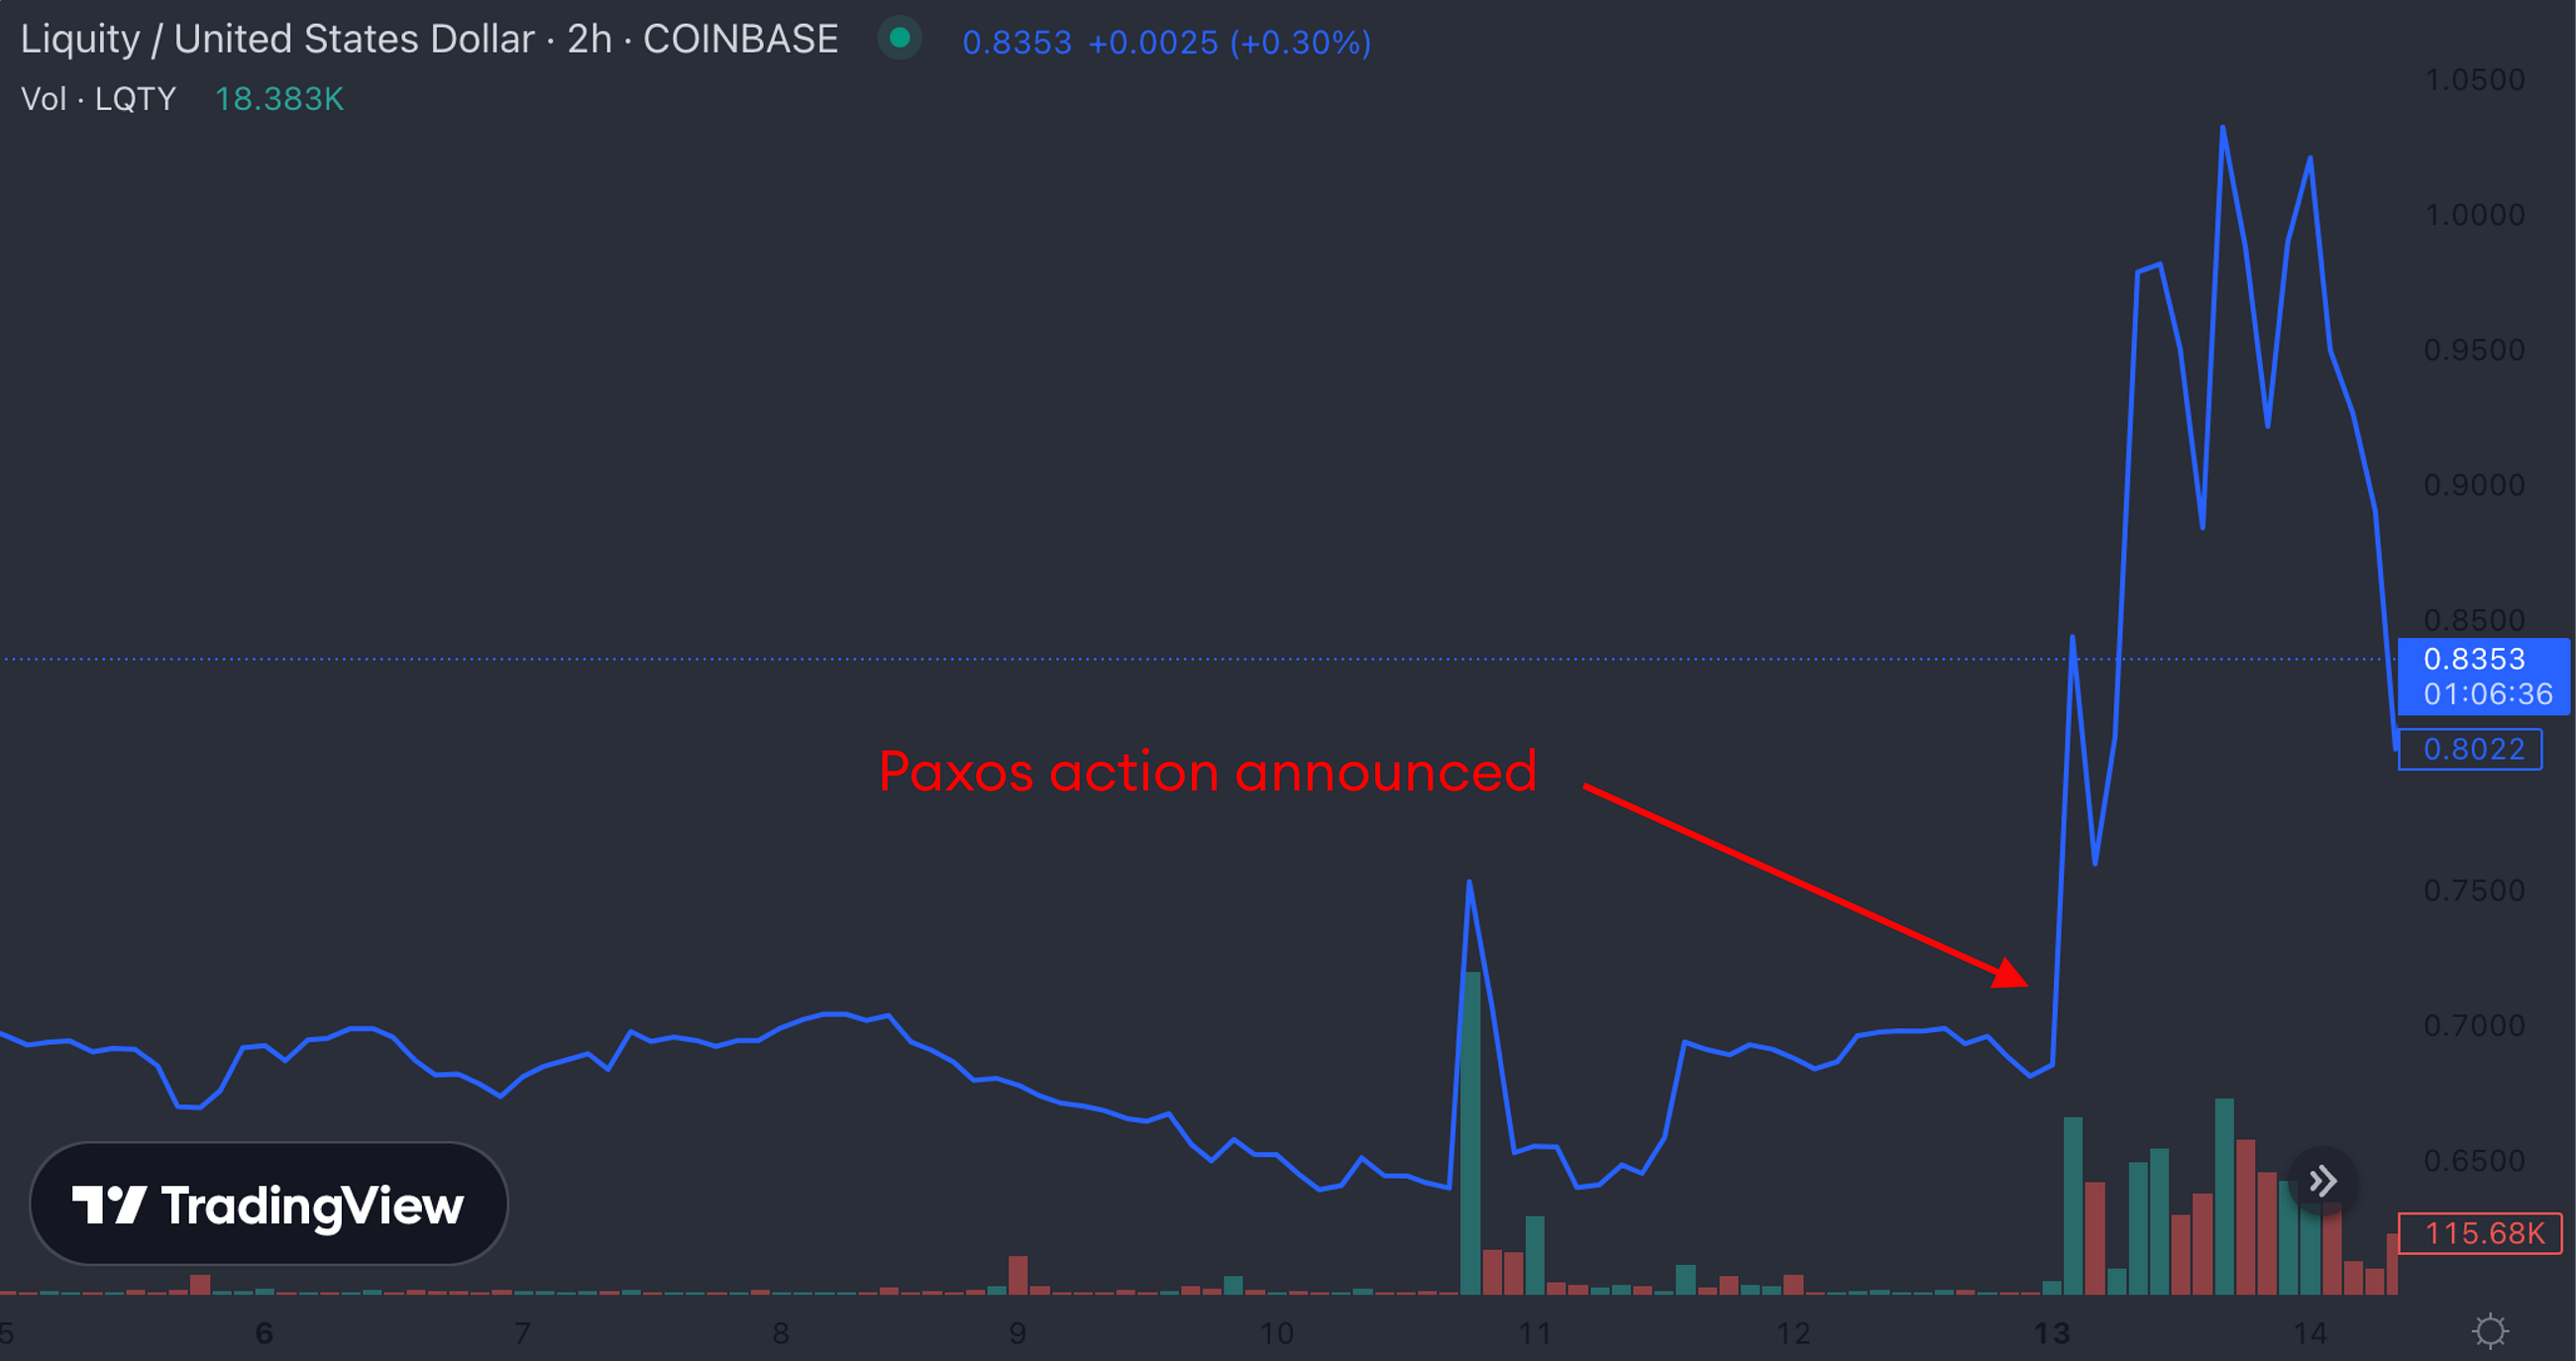Click the red annotation arrow head
The height and width of the screenshot is (1361, 2576).
click(x=2011, y=973)
